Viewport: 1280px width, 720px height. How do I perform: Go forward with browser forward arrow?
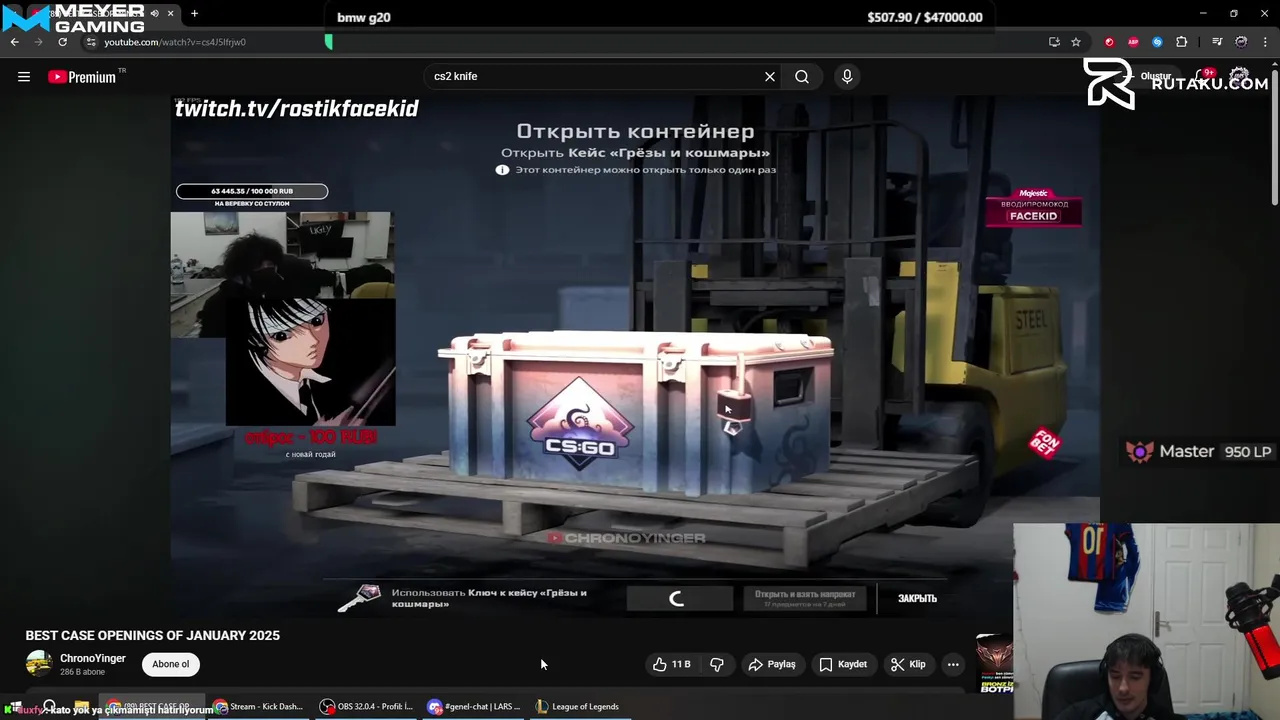(x=38, y=42)
